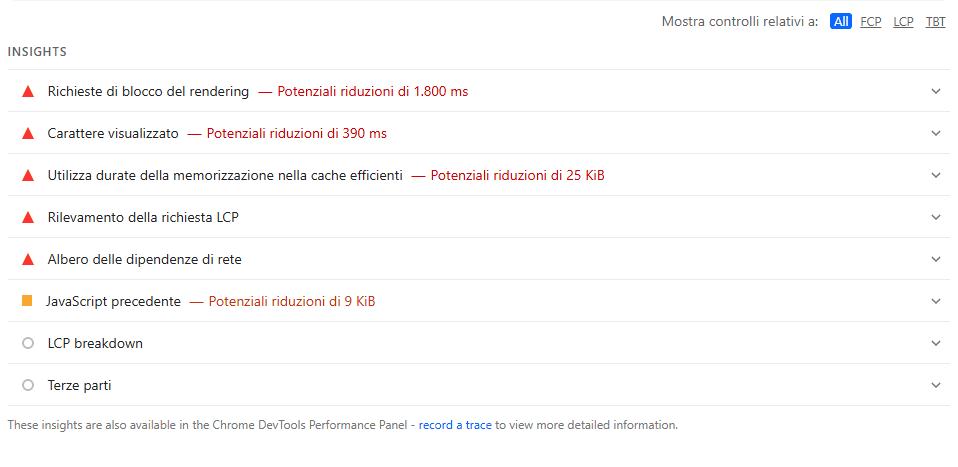This screenshot has height=467, width=958.
Task: Expand the Carattere visualizzato chevron
Action: pyautogui.click(x=936, y=133)
